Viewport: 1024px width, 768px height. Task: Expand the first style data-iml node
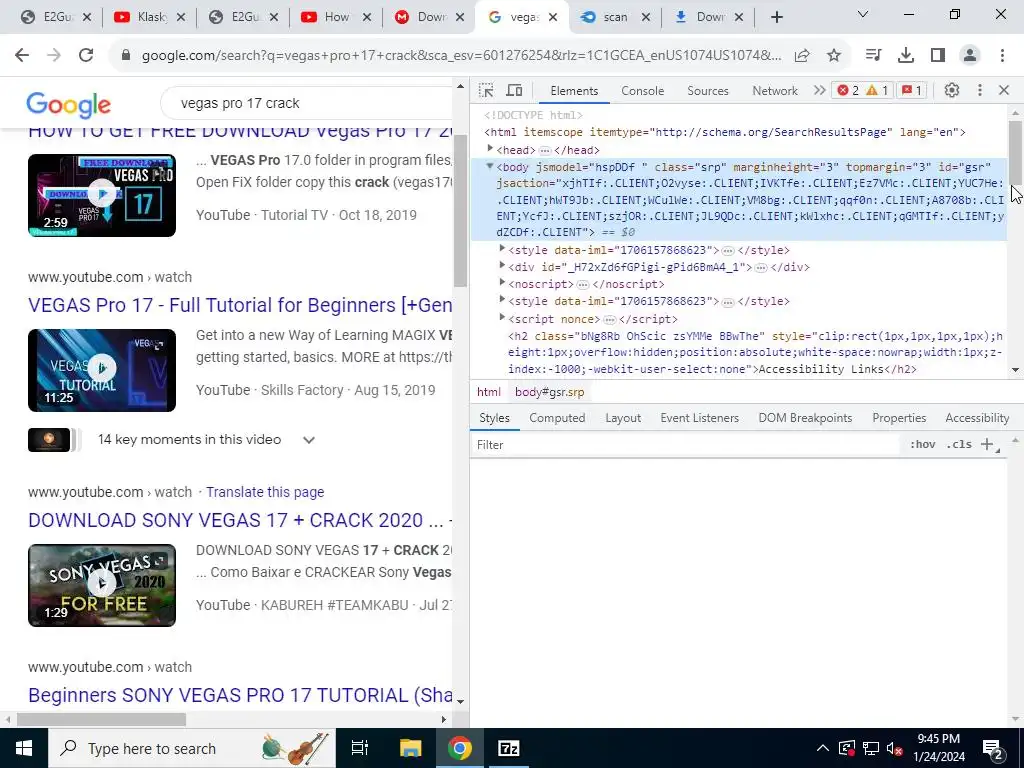point(502,249)
